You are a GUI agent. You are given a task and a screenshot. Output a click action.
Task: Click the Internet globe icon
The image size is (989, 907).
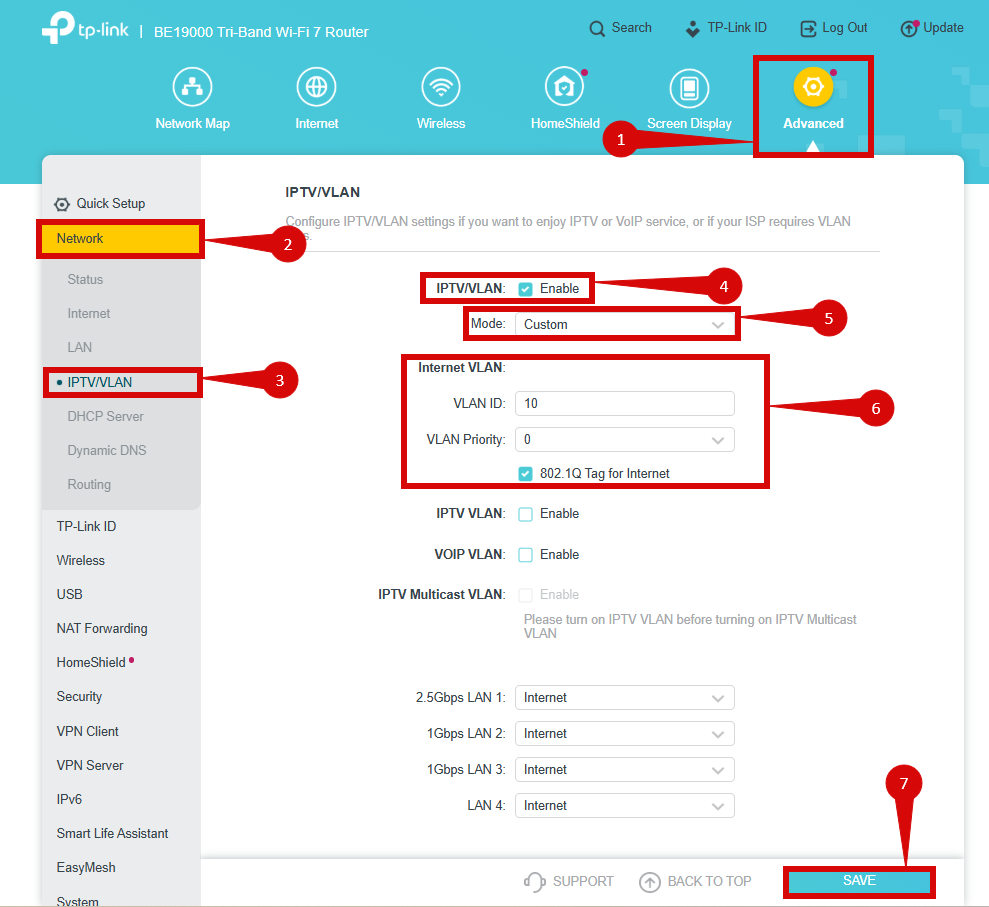click(x=316, y=87)
